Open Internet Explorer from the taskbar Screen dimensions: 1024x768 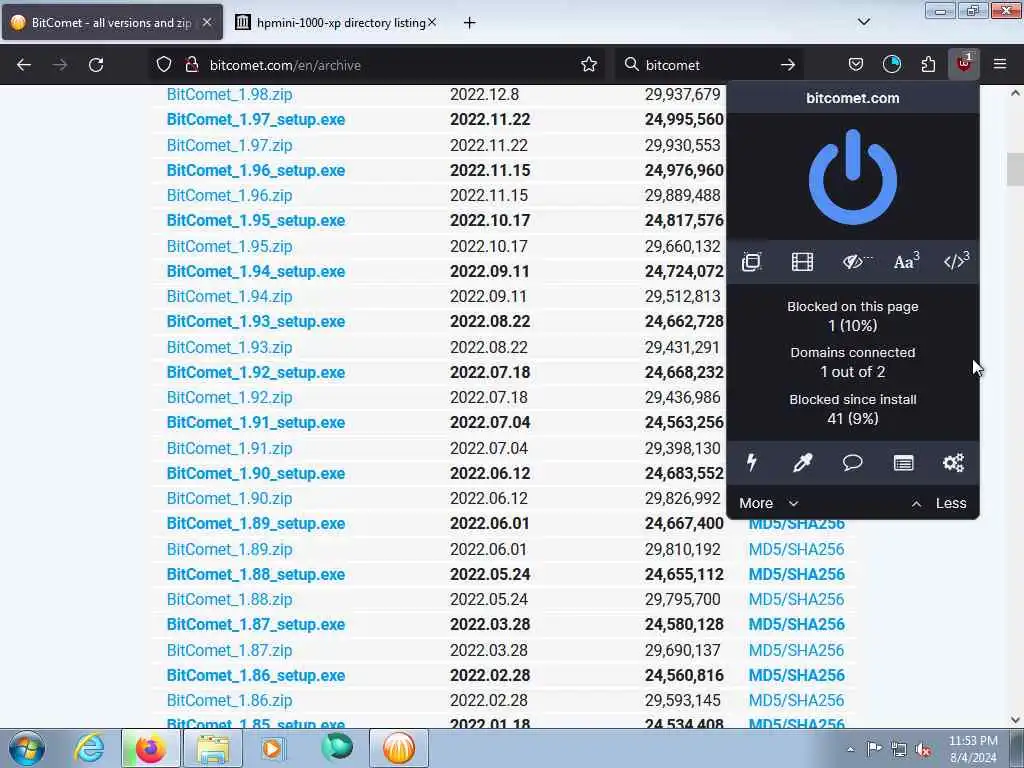(x=89, y=748)
